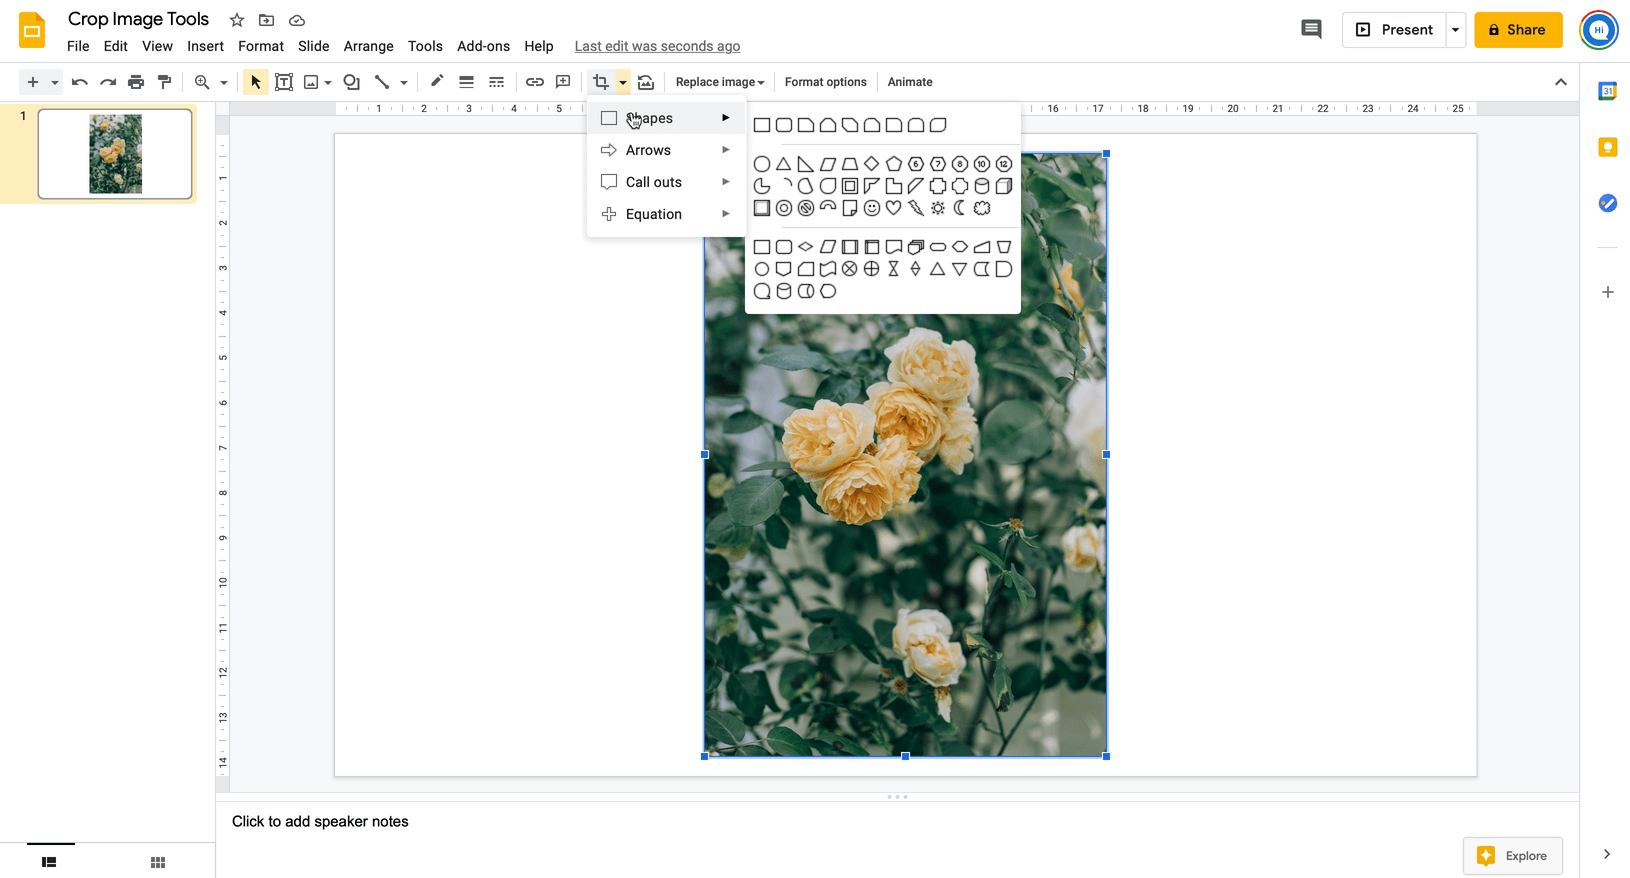Image resolution: width=1630 pixels, height=878 pixels.
Task: Click the Reset image icon
Action: click(x=646, y=82)
